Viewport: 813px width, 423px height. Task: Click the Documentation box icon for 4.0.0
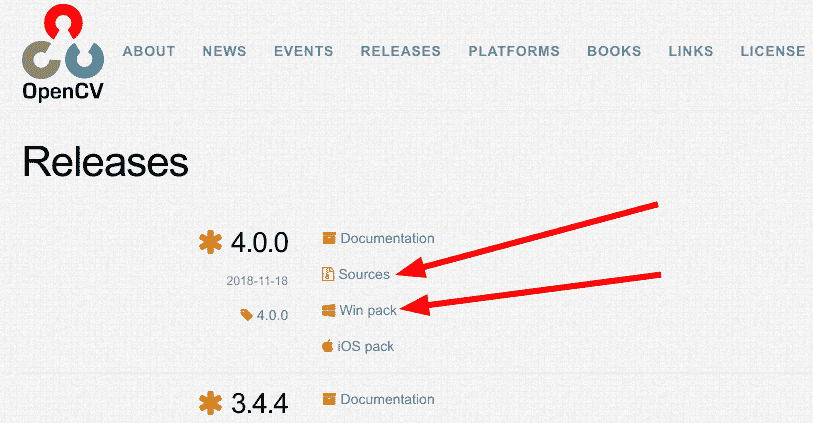328,238
